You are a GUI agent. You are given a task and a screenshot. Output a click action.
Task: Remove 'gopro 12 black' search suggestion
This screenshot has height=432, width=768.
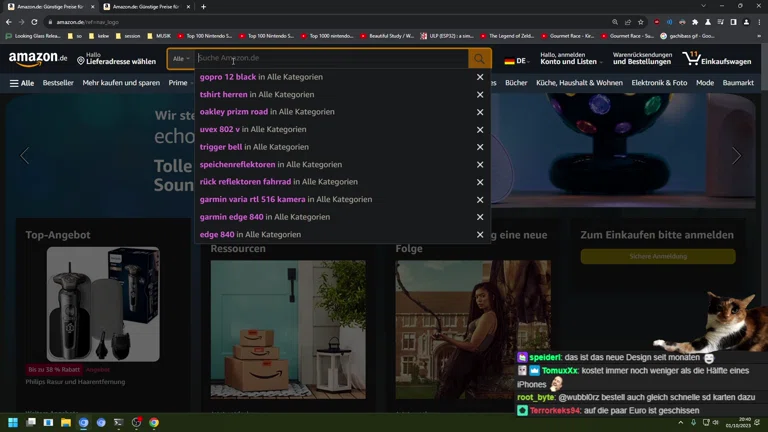point(480,77)
